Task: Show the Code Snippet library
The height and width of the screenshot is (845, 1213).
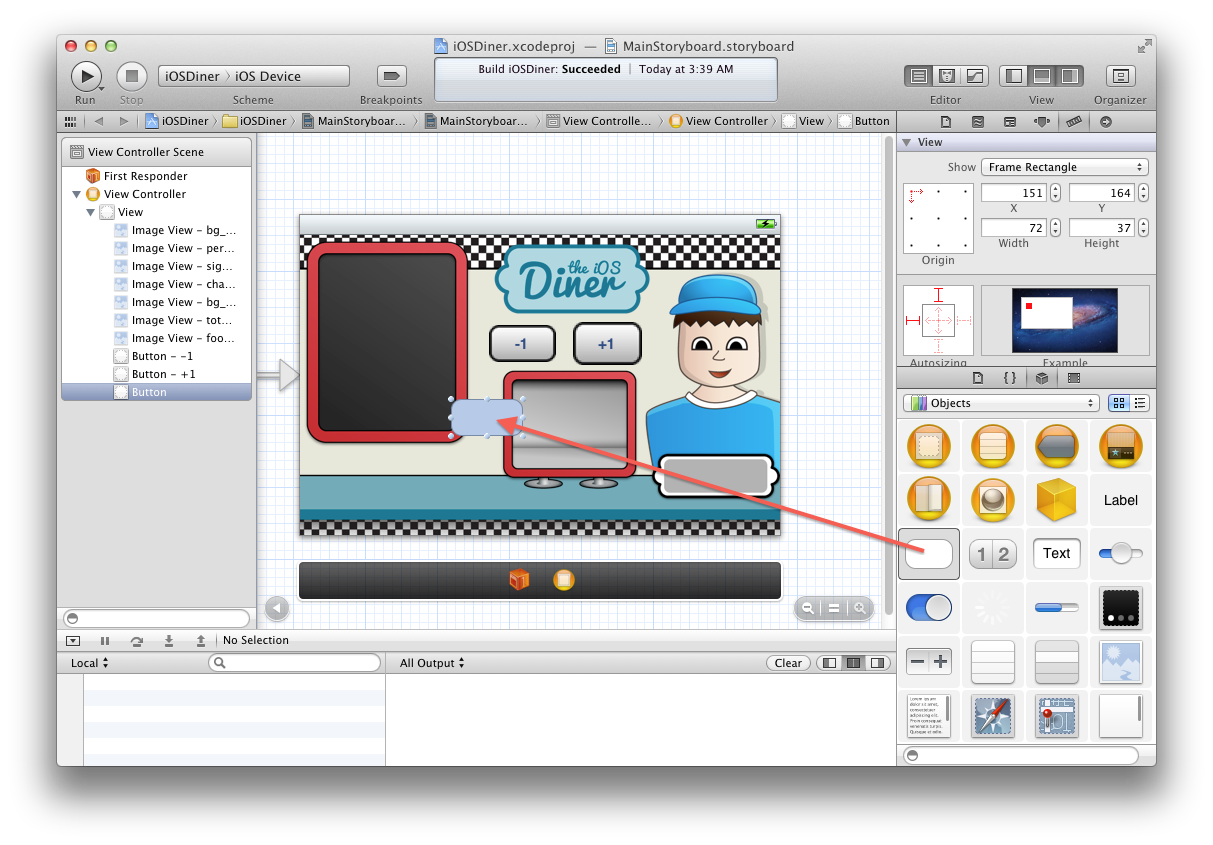Action: 1010,378
